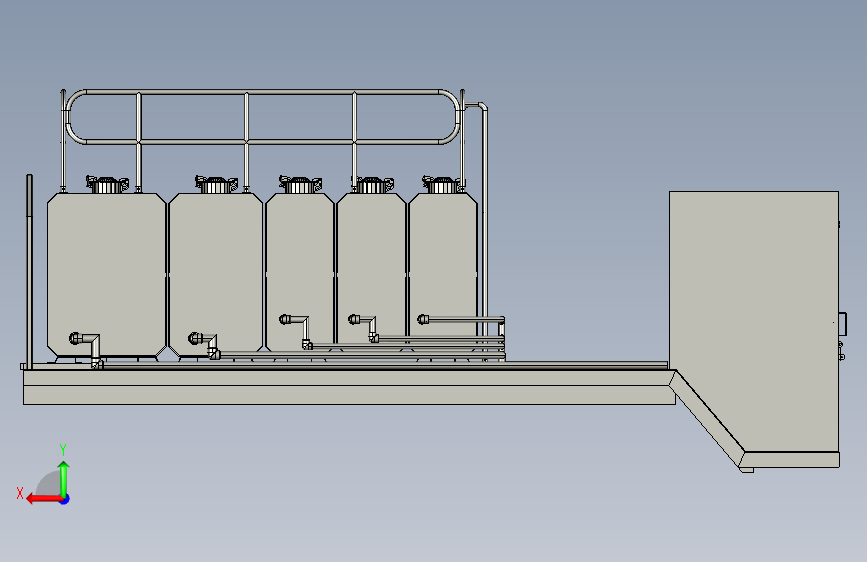Select the outlet elbow fitting on the second tank

pos(205,346)
